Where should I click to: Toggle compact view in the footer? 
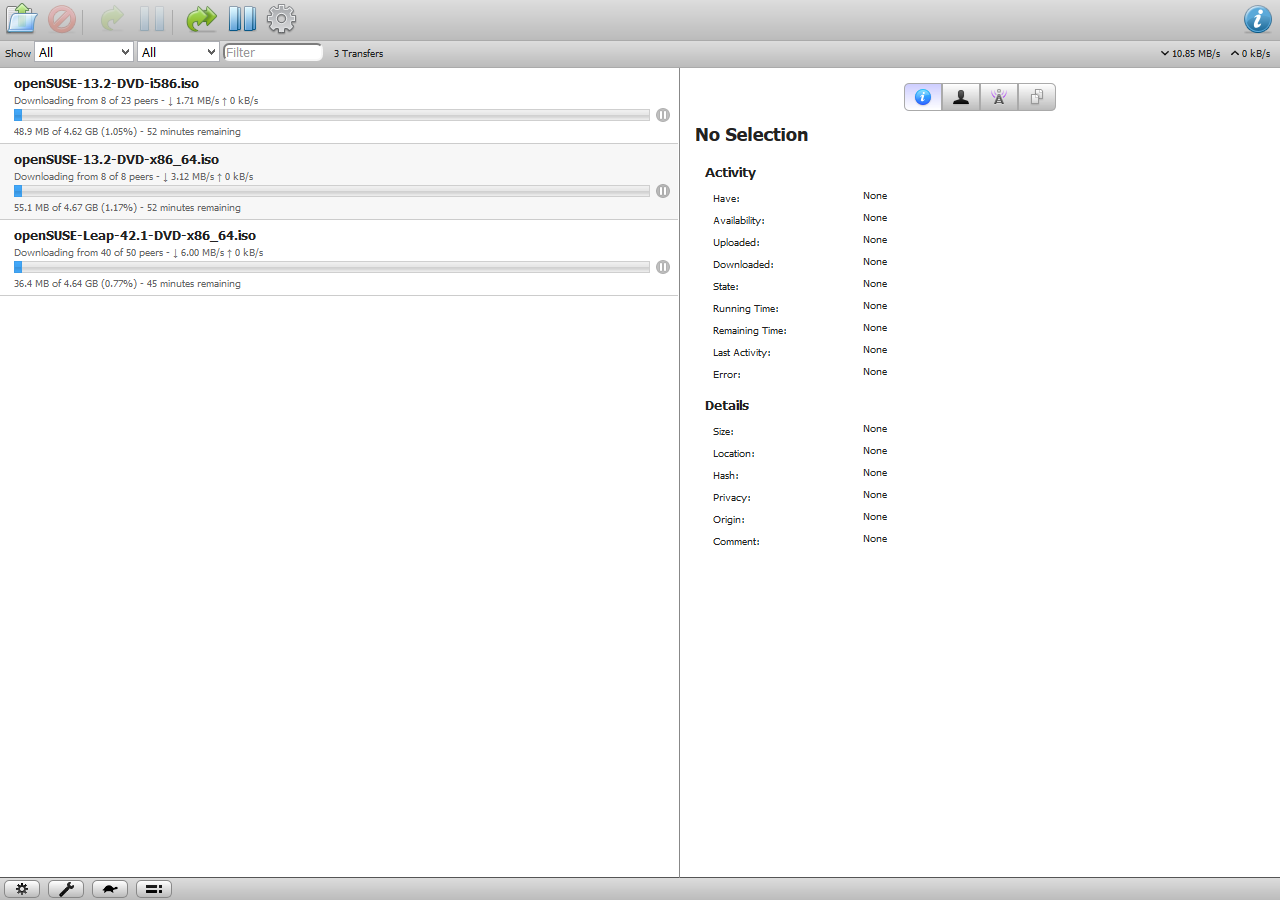(x=154, y=889)
